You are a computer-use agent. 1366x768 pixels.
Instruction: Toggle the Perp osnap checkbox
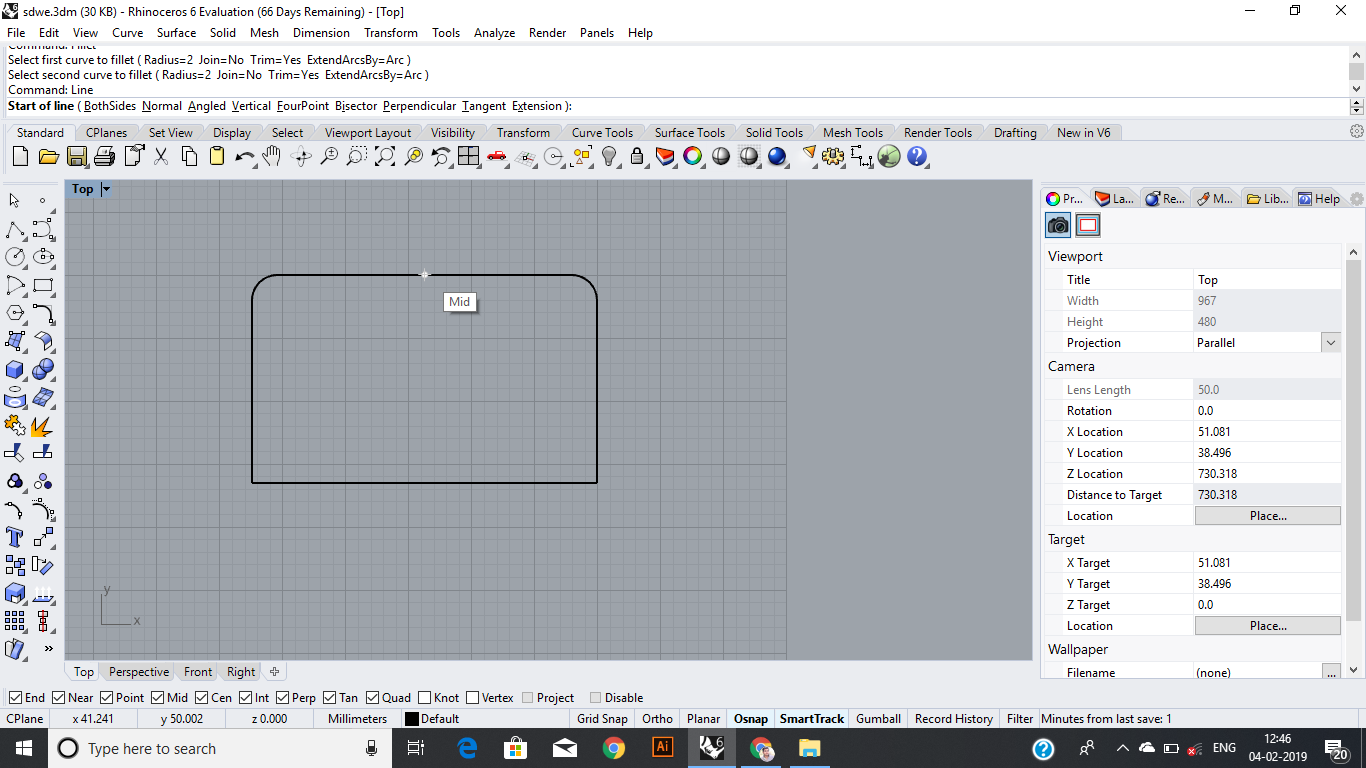pos(283,698)
